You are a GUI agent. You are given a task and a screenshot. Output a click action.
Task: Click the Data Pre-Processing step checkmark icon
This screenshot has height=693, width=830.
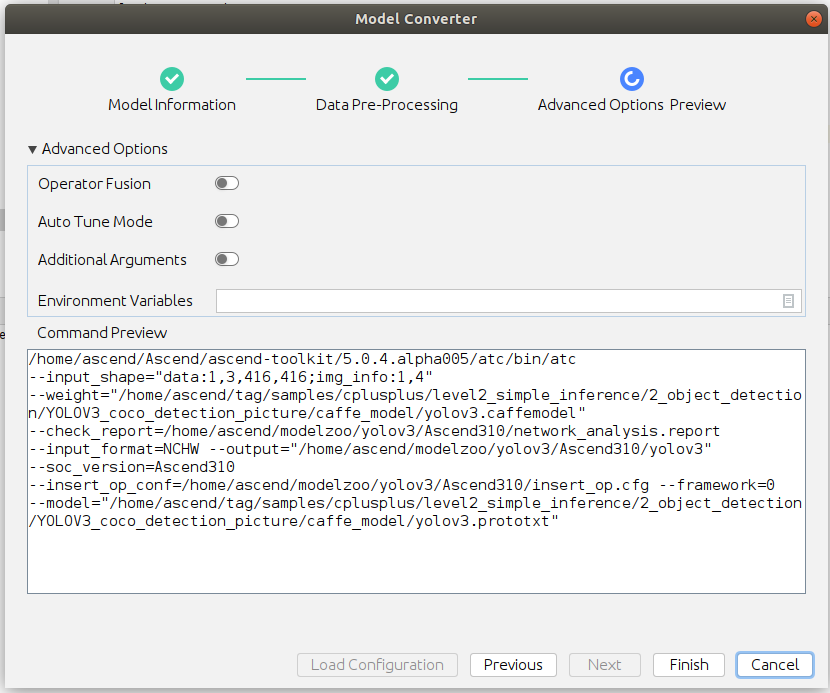(387, 79)
